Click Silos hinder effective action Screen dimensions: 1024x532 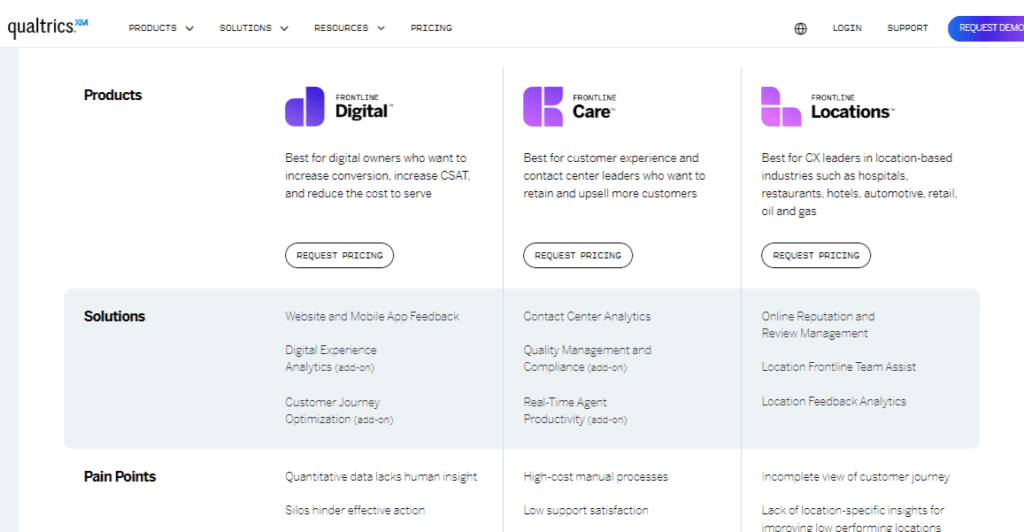(x=355, y=510)
